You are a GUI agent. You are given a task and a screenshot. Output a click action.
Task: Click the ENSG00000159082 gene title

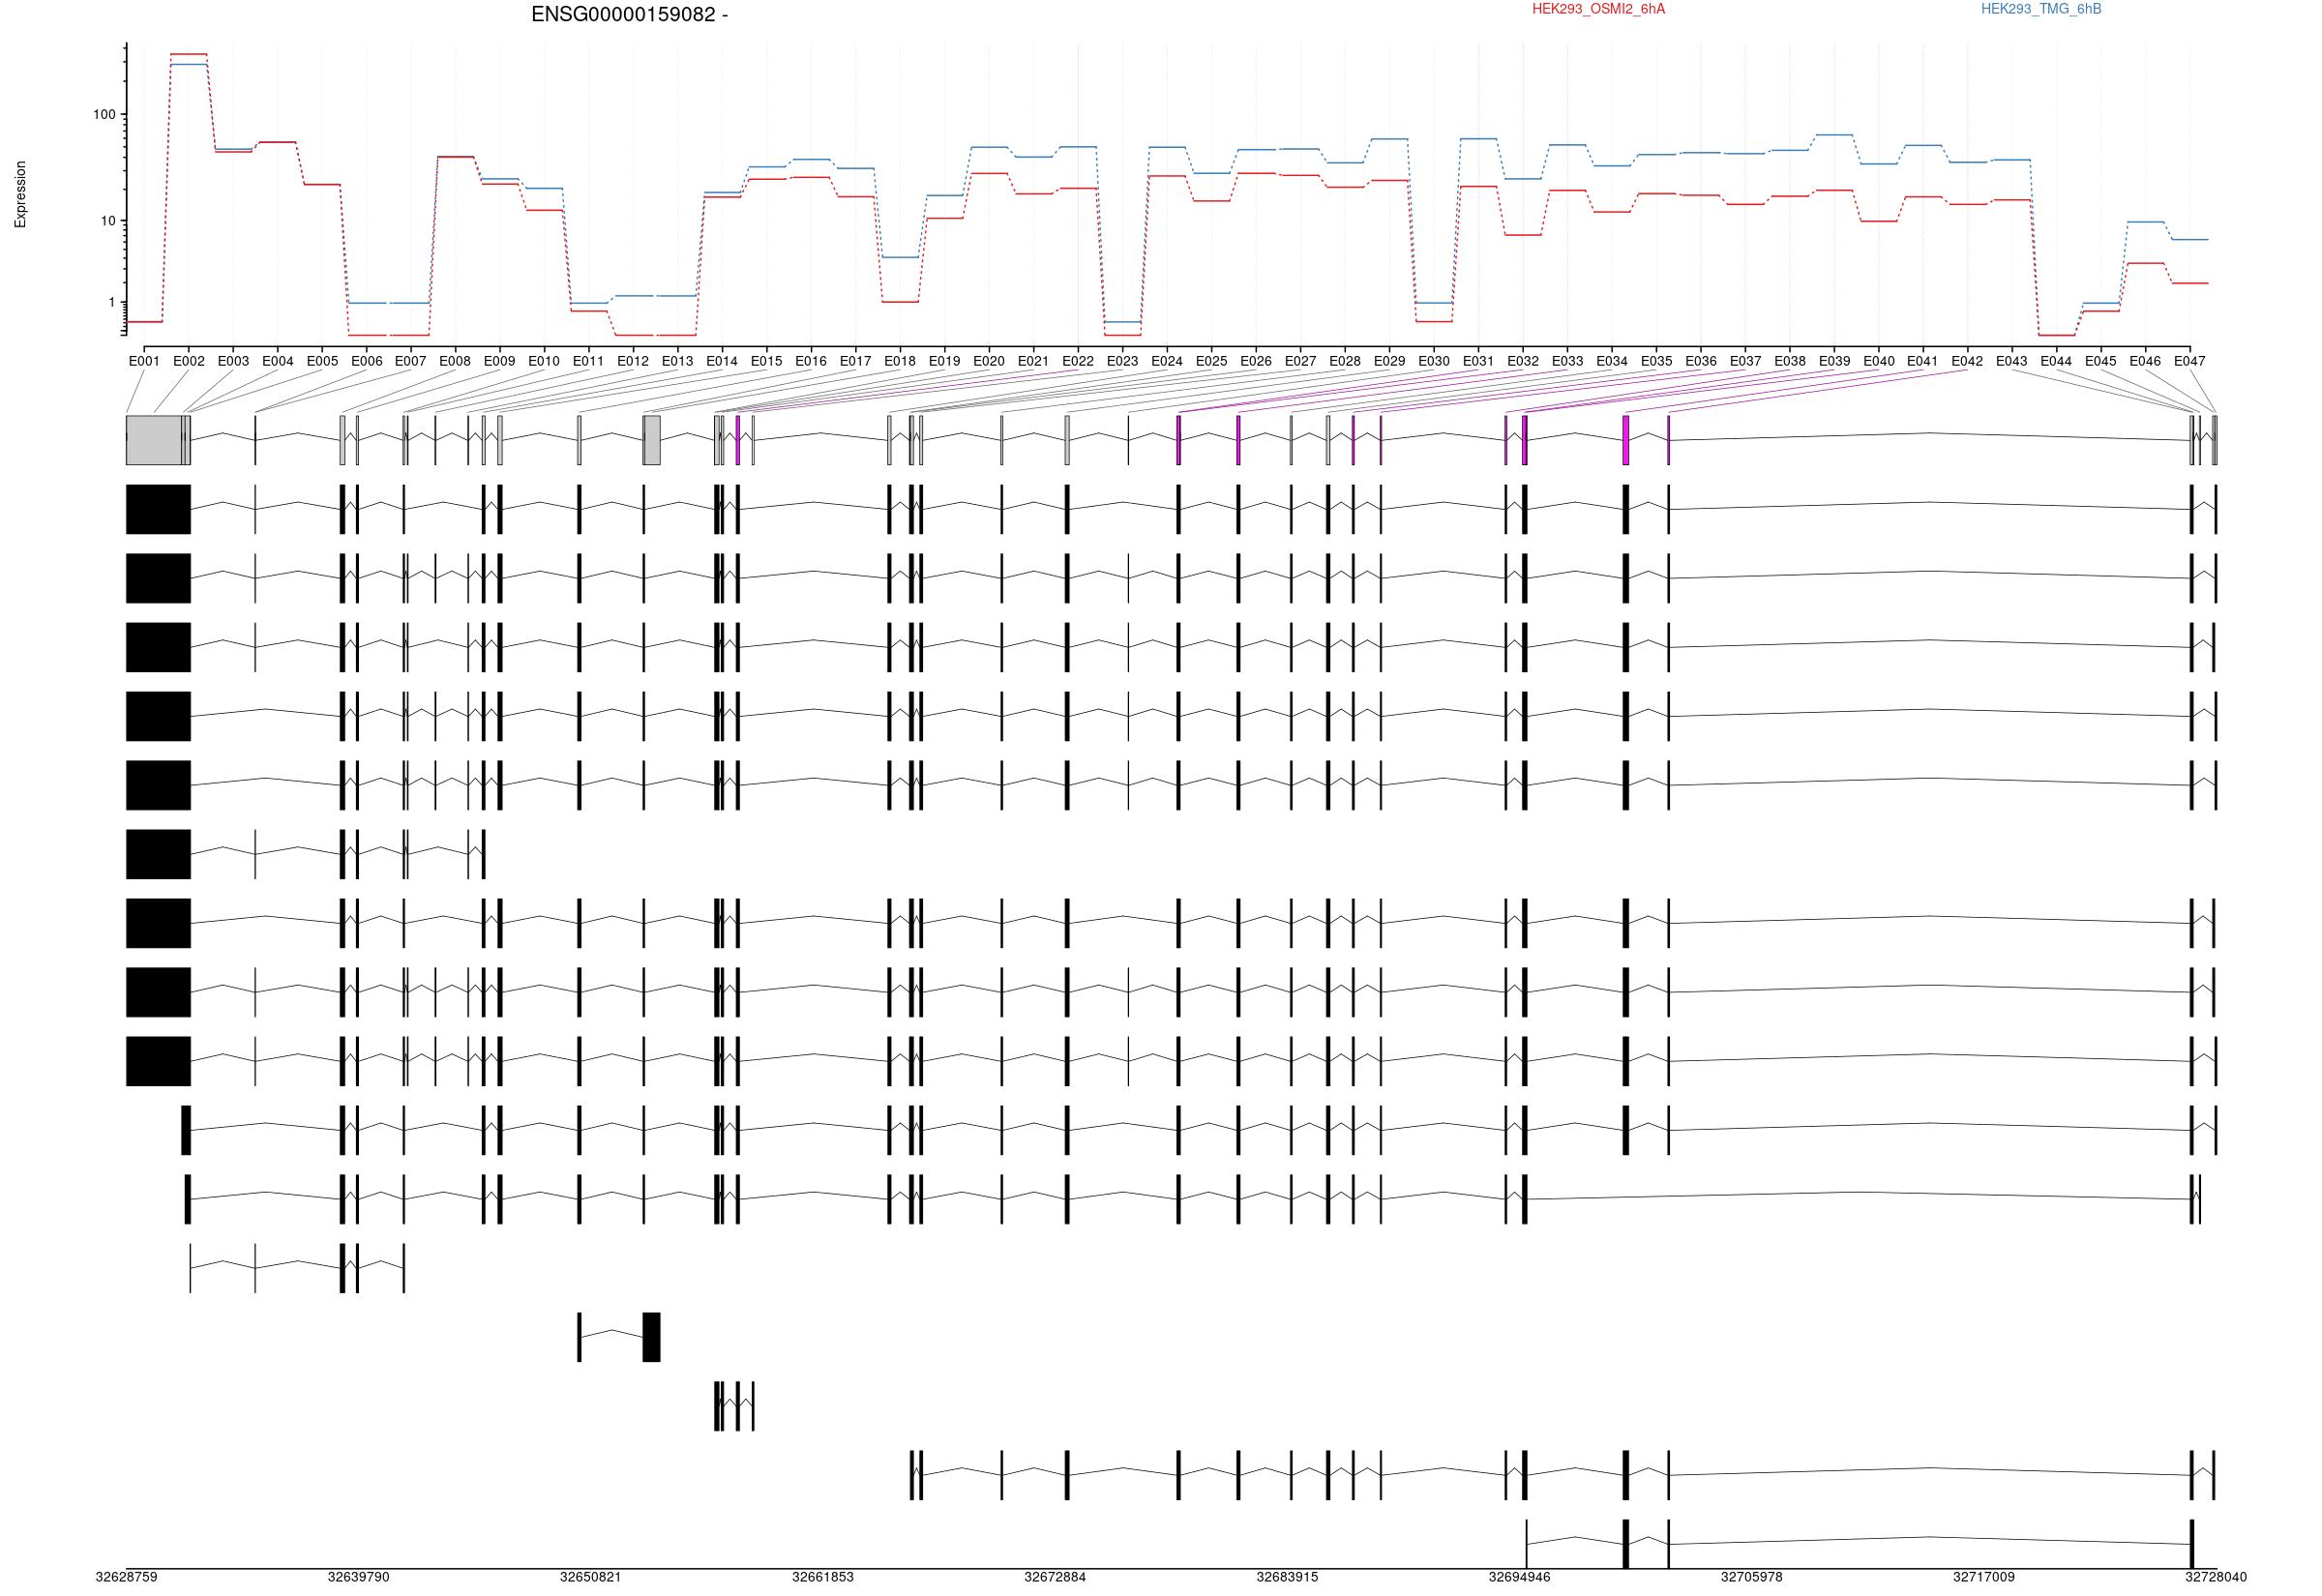tap(629, 15)
